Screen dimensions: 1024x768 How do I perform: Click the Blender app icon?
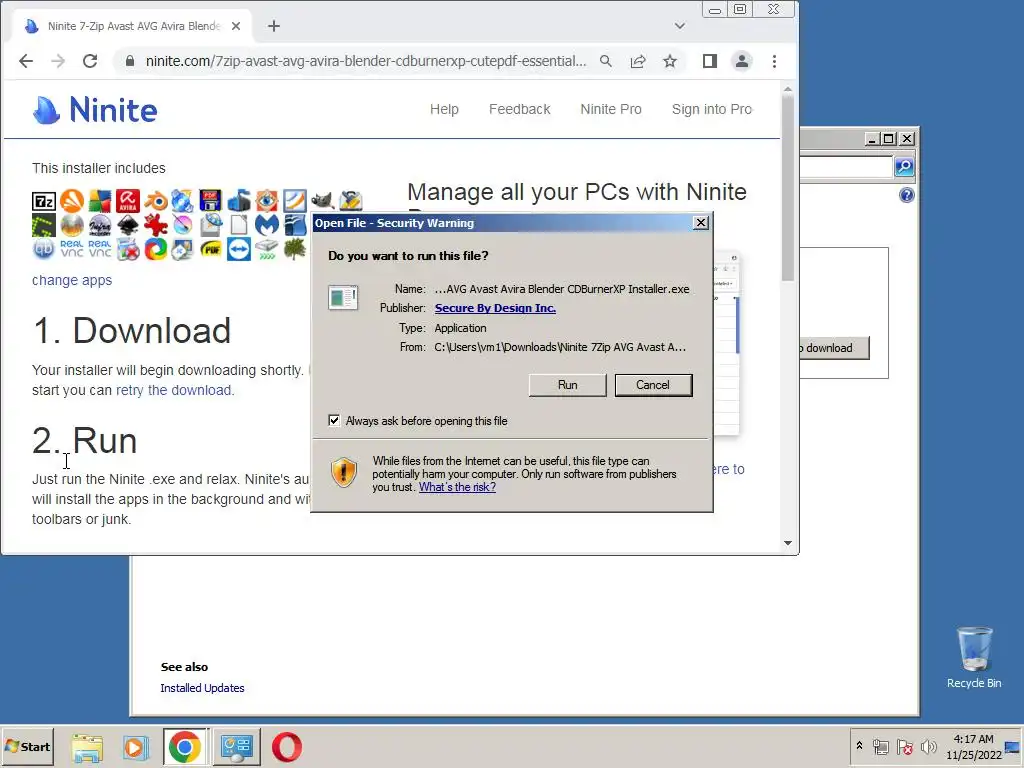(156, 200)
